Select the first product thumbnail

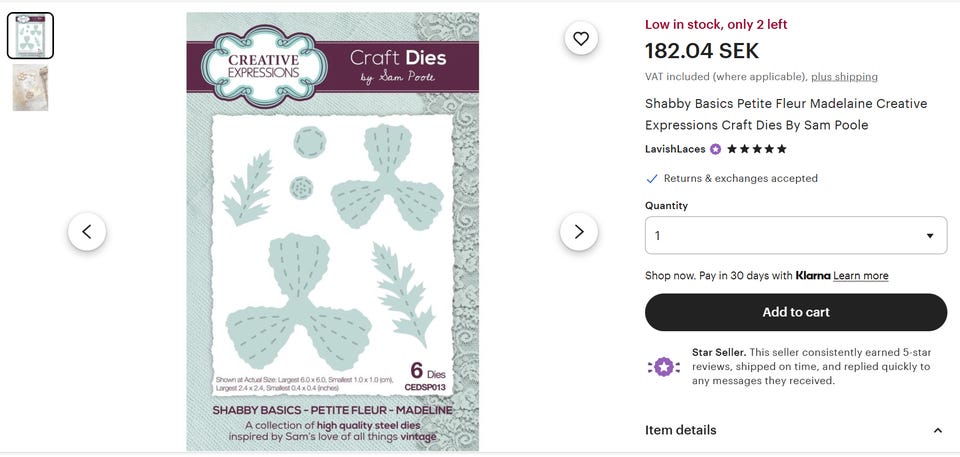pyautogui.click(x=30, y=36)
